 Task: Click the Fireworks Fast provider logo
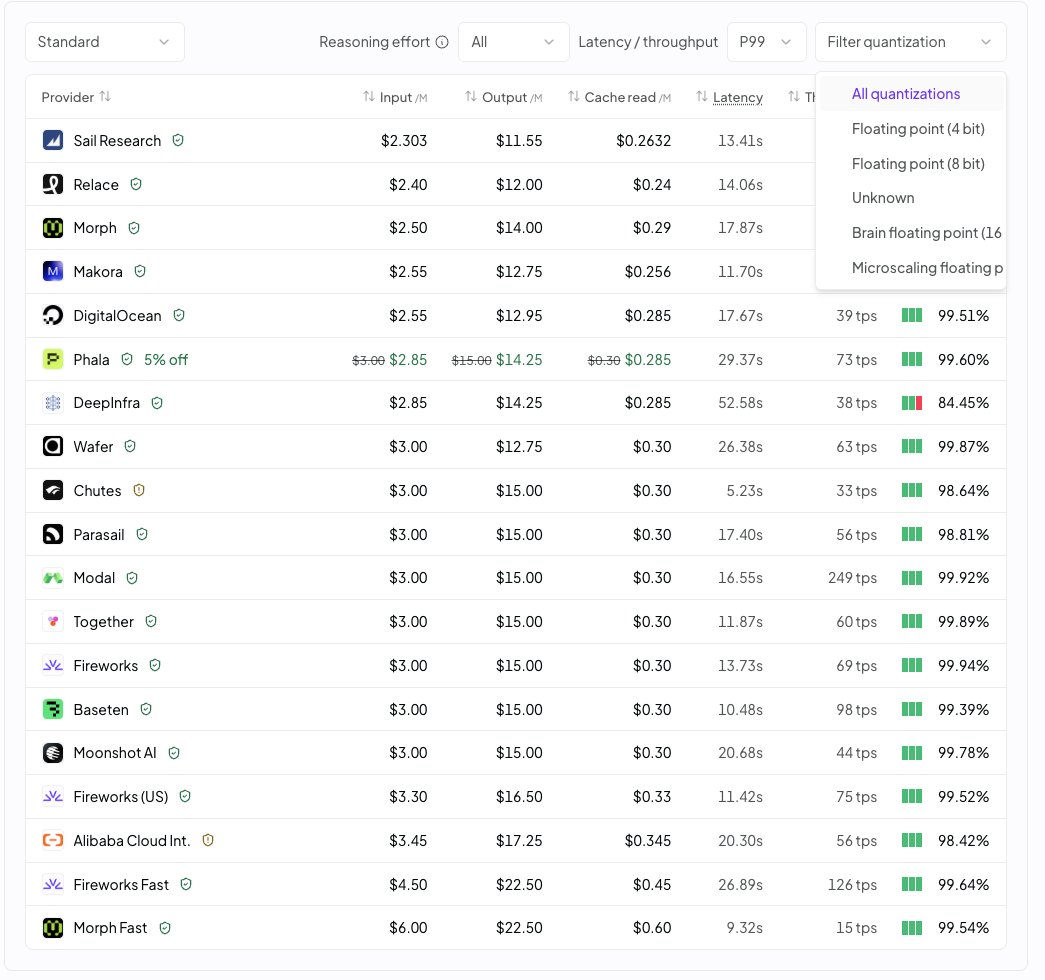click(x=53, y=885)
